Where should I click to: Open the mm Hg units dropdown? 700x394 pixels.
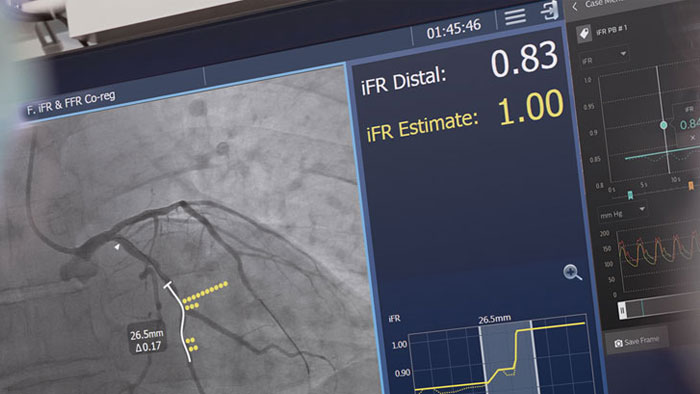pos(622,212)
